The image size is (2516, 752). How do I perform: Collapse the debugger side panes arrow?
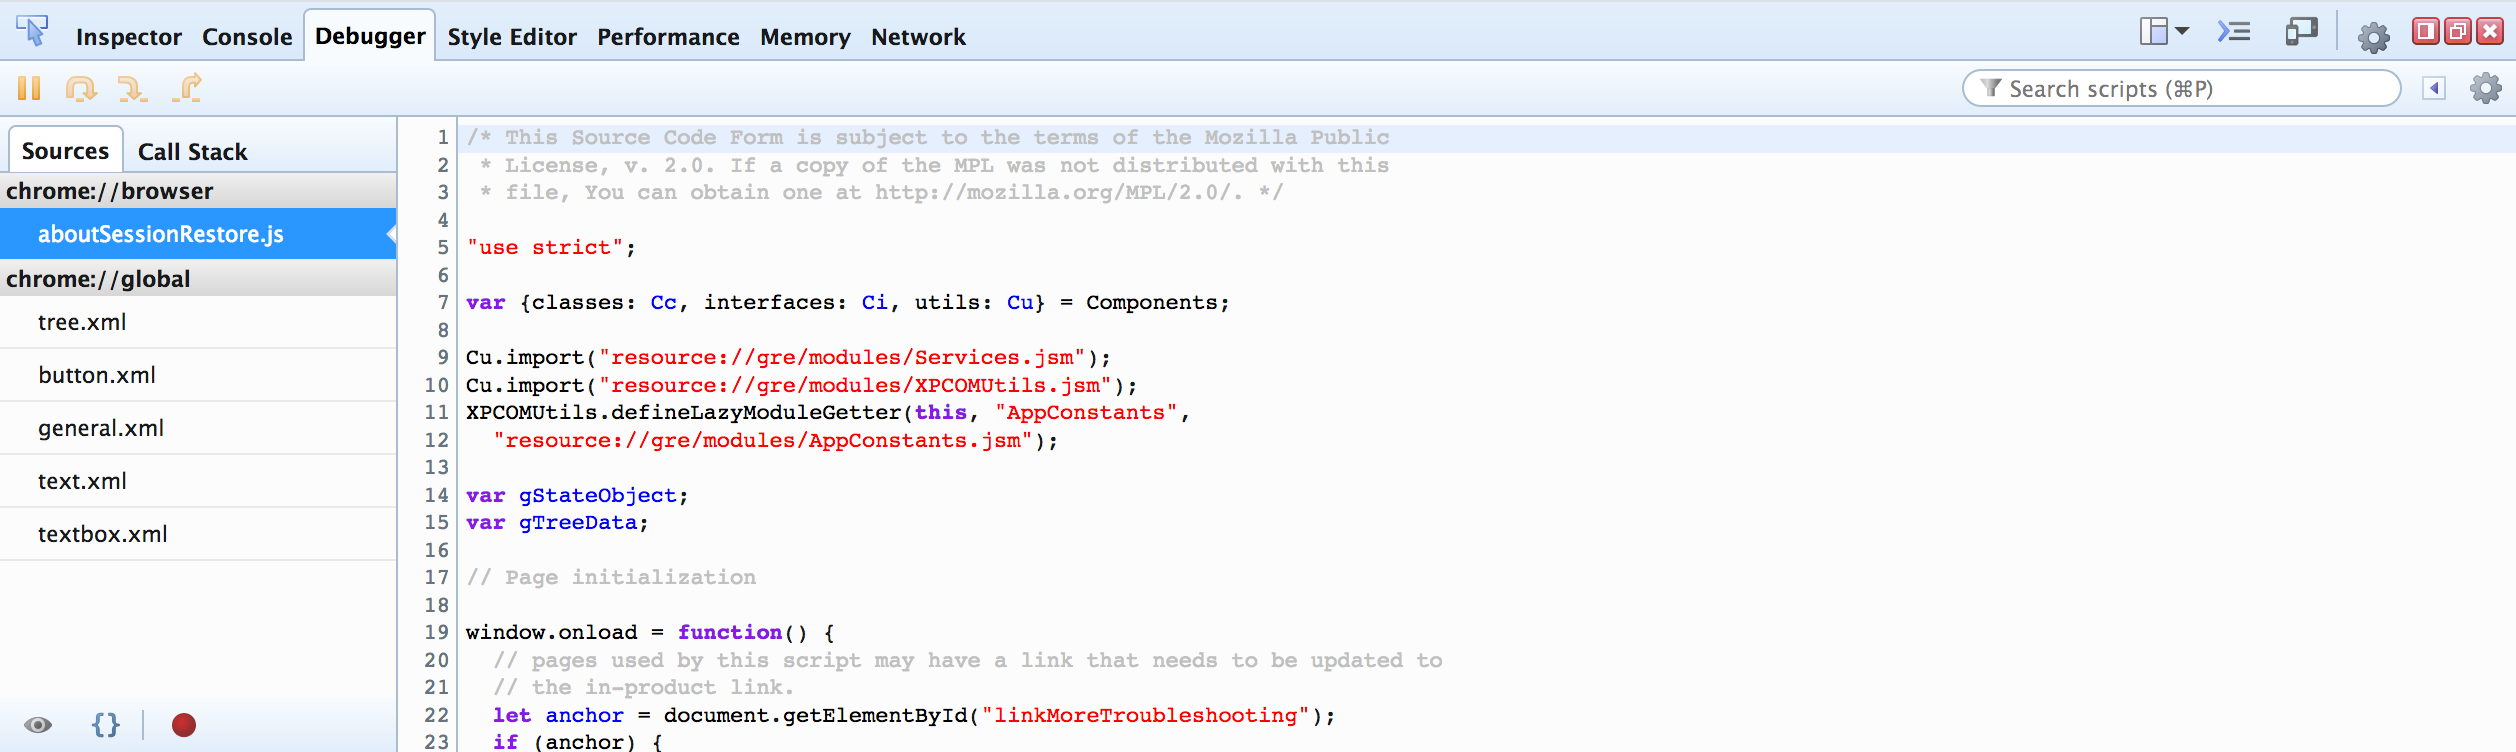(x=2435, y=88)
